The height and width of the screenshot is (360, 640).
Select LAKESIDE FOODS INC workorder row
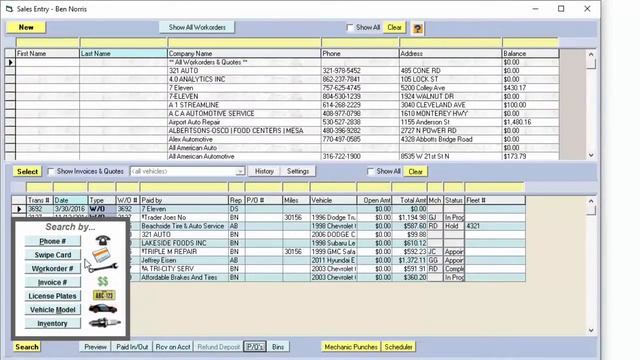[x=327, y=243]
